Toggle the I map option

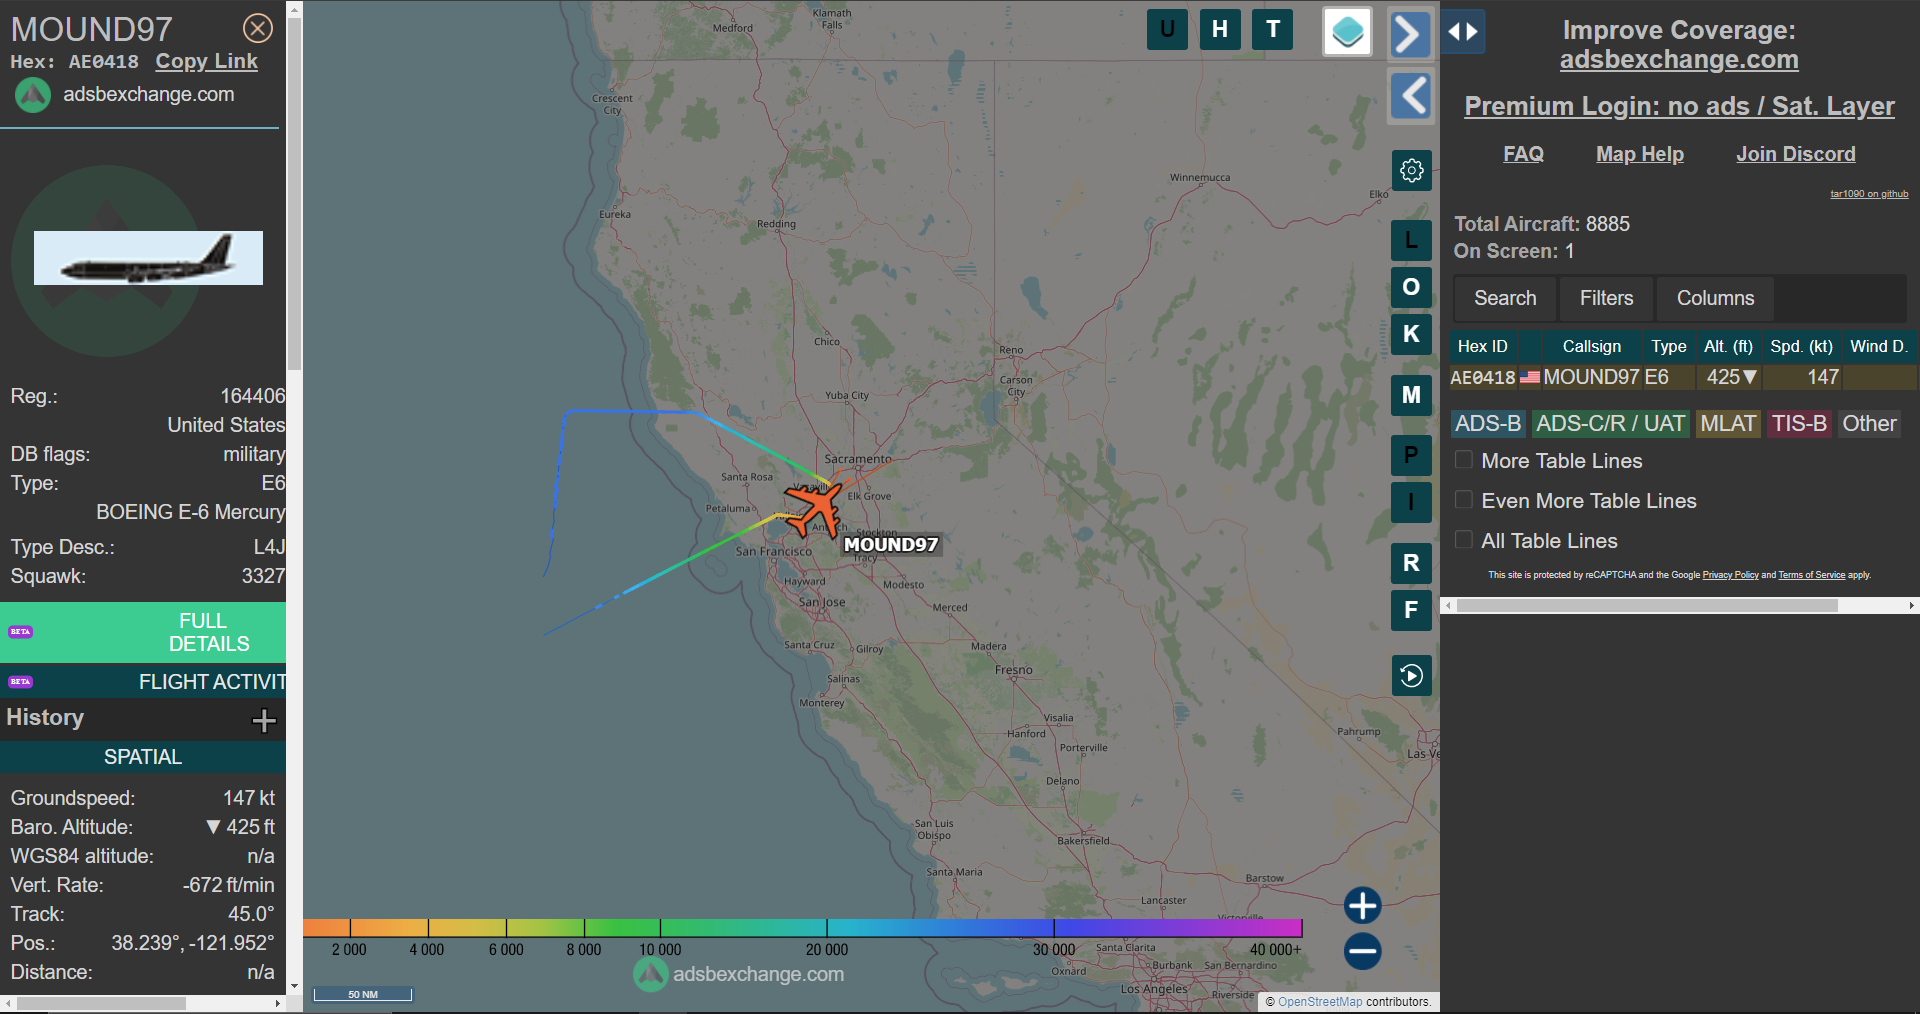pyautogui.click(x=1411, y=502)
